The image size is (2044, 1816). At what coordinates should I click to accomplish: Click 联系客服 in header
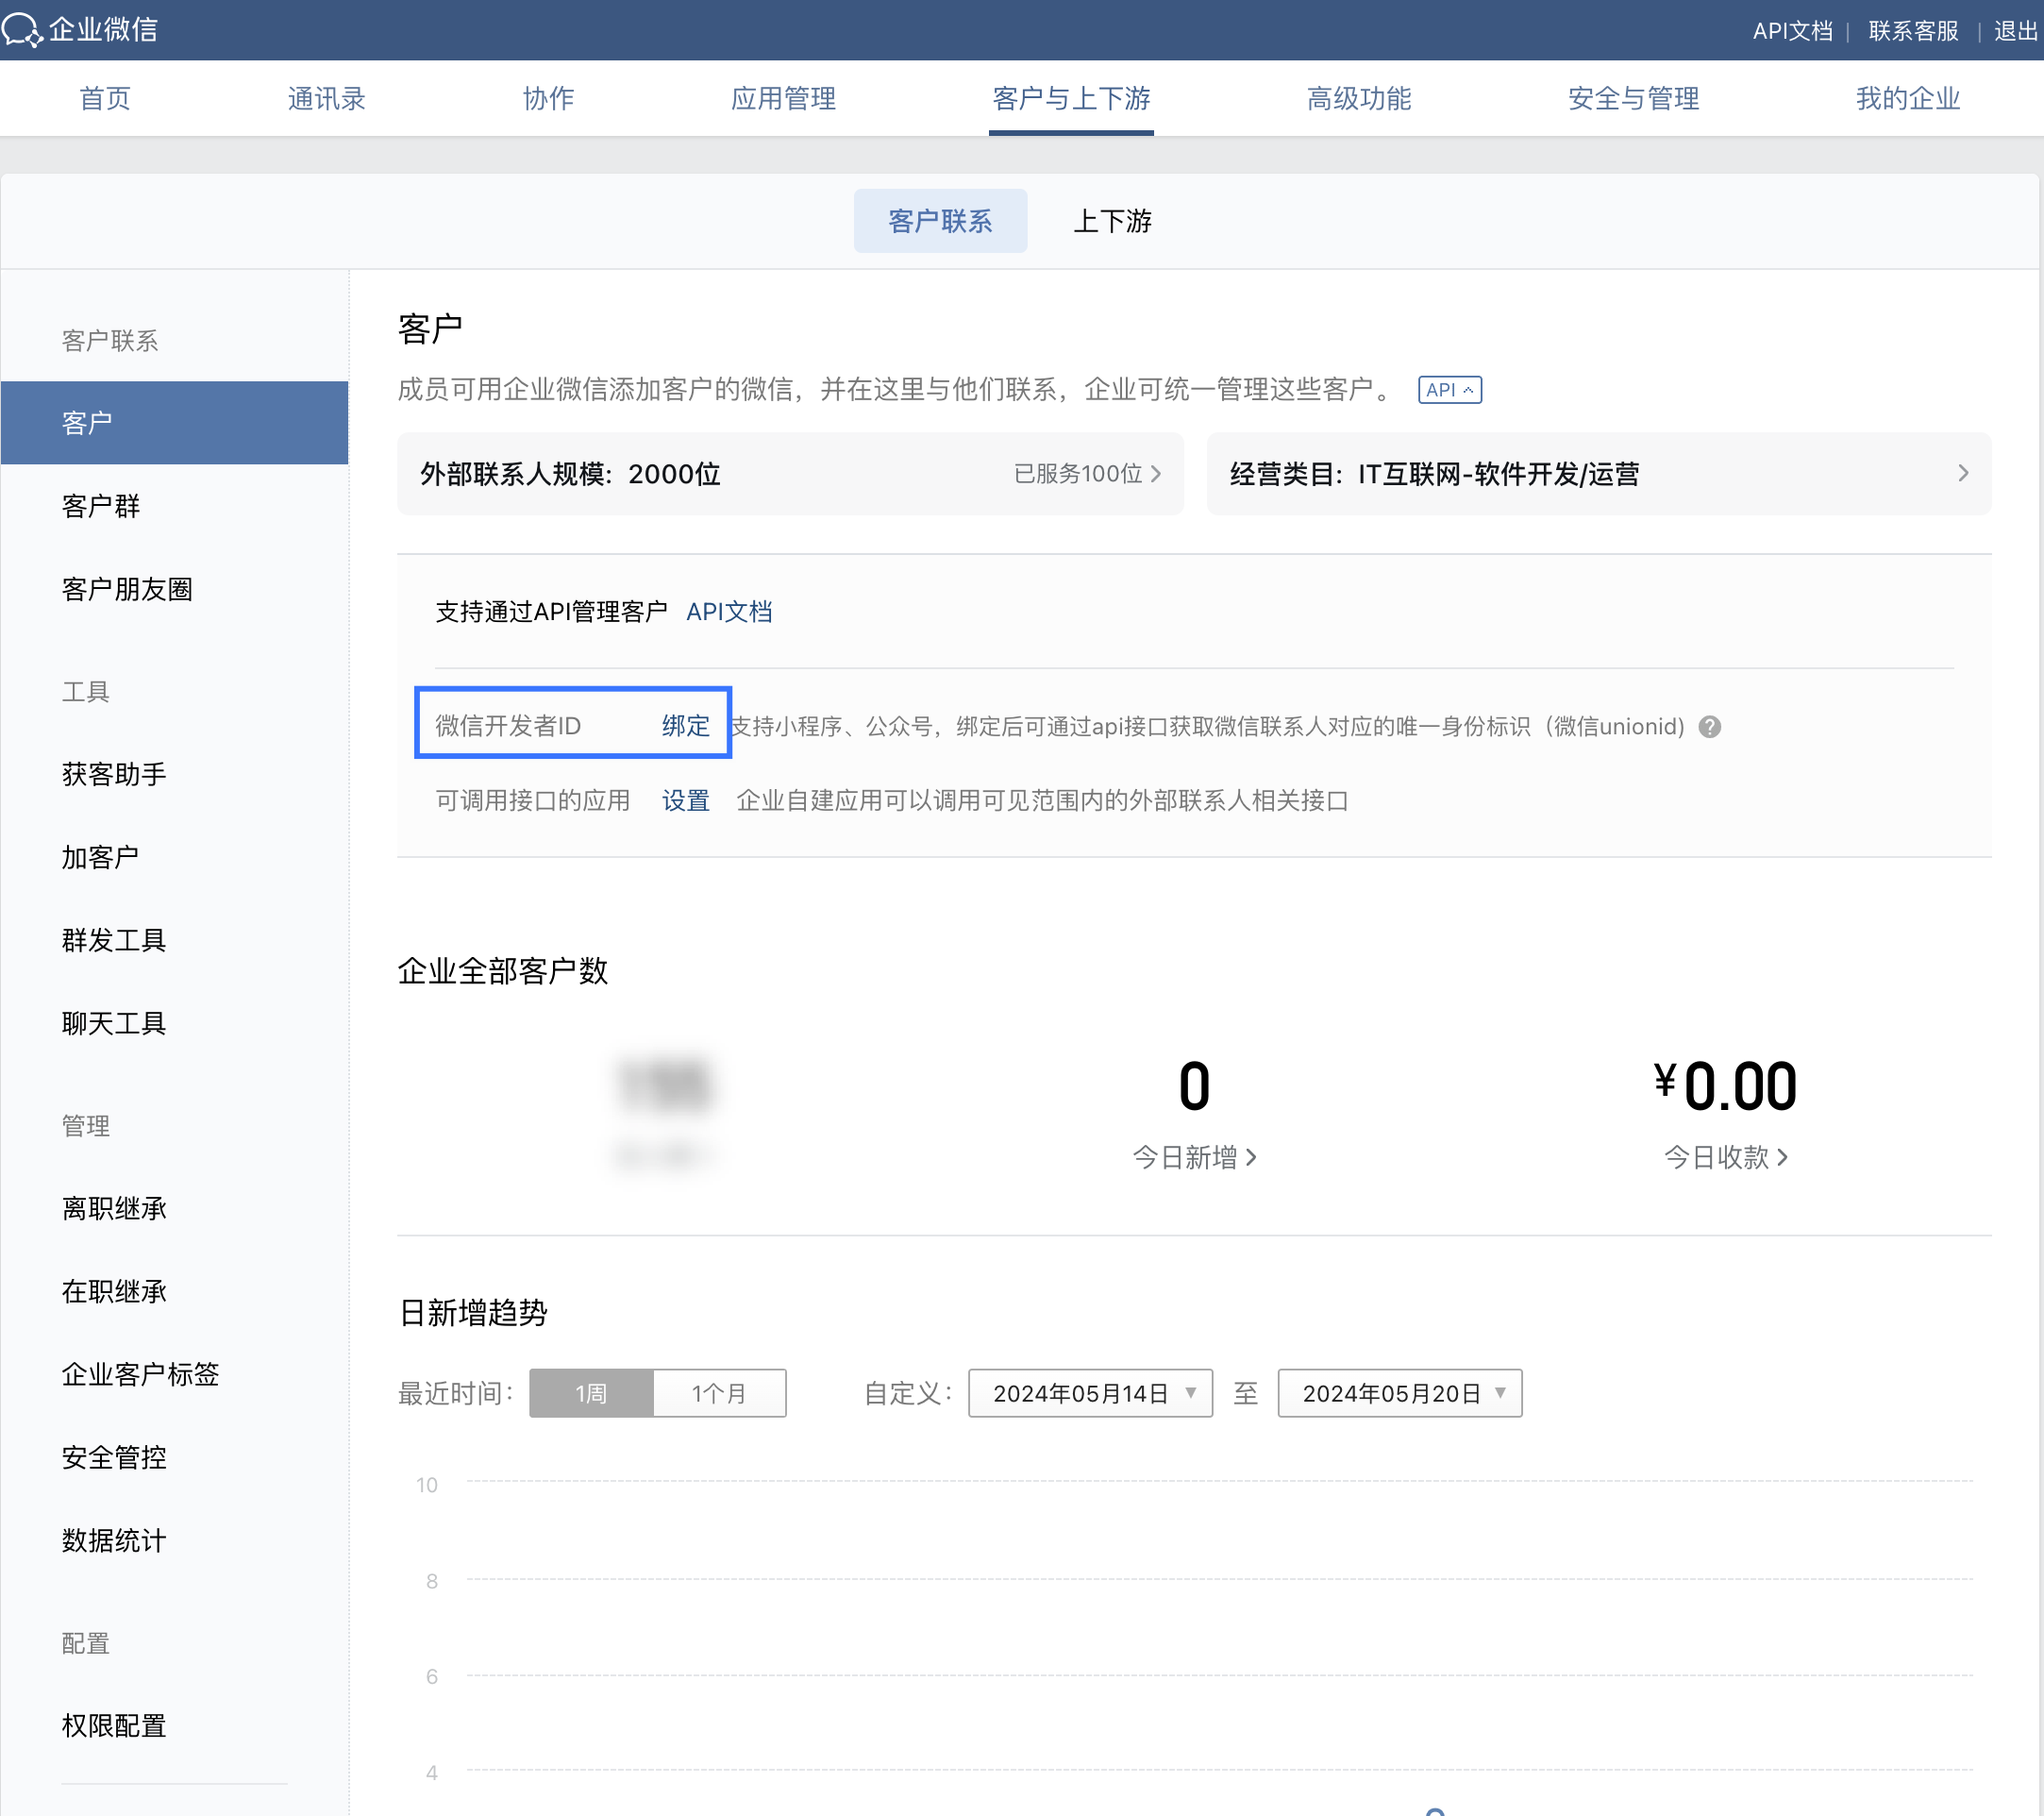point(1913,31)
